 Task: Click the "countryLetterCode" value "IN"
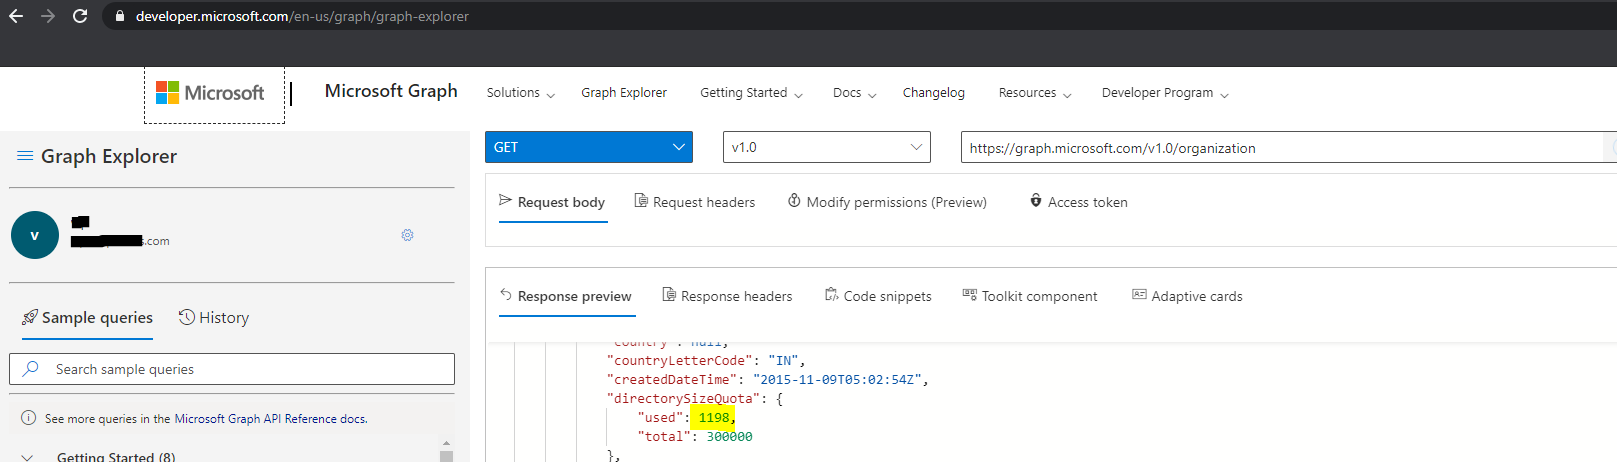[x=783, y=361]
